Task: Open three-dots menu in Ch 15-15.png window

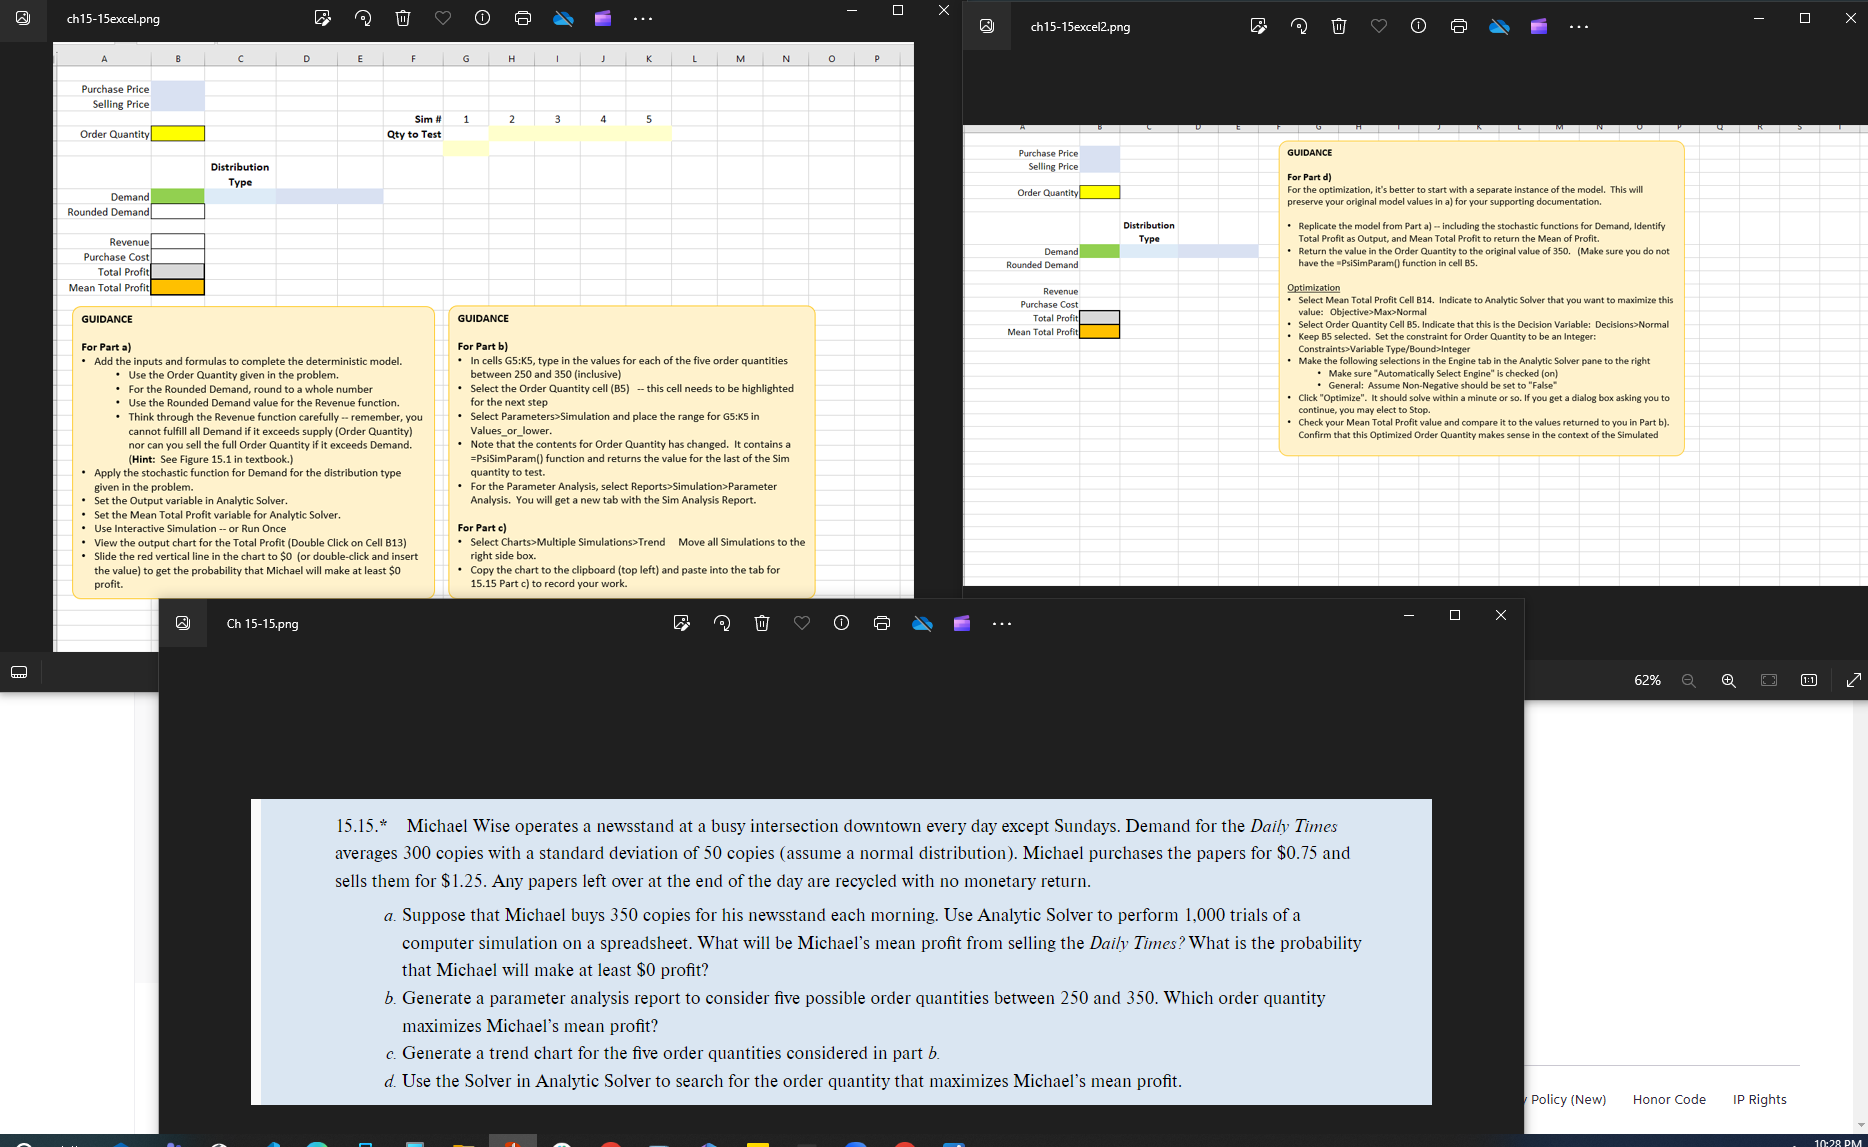Action: click(x=1002, y=623)
